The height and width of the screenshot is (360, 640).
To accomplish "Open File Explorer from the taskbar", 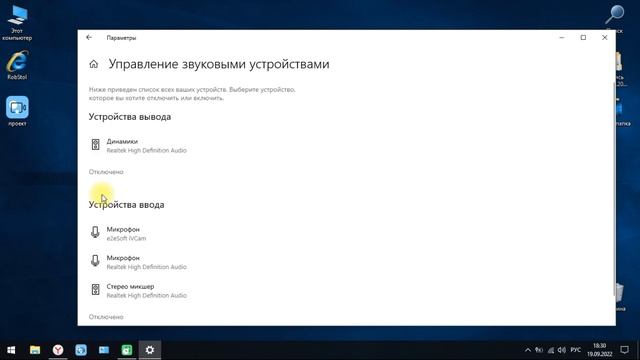I will click(35, 350).
